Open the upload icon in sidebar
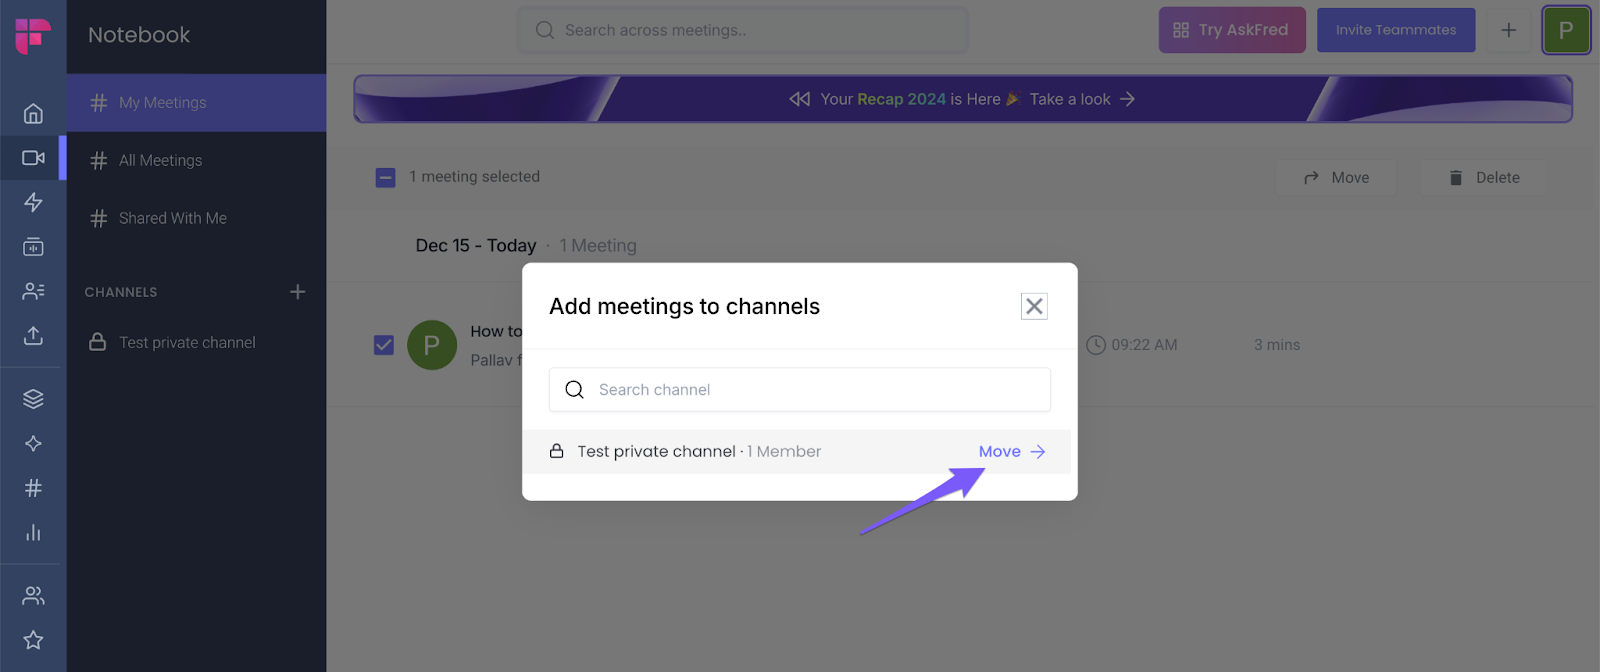Viewport: 1600px width, 672px height. pyautogui.click(x=33, y=335)
